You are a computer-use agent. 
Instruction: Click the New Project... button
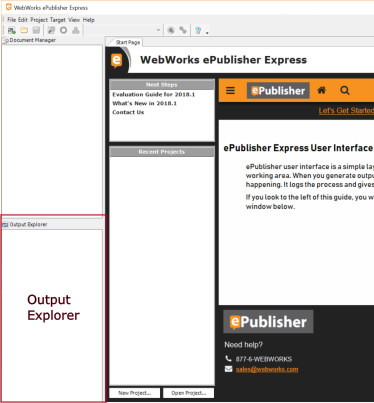(x=135, y=393)
